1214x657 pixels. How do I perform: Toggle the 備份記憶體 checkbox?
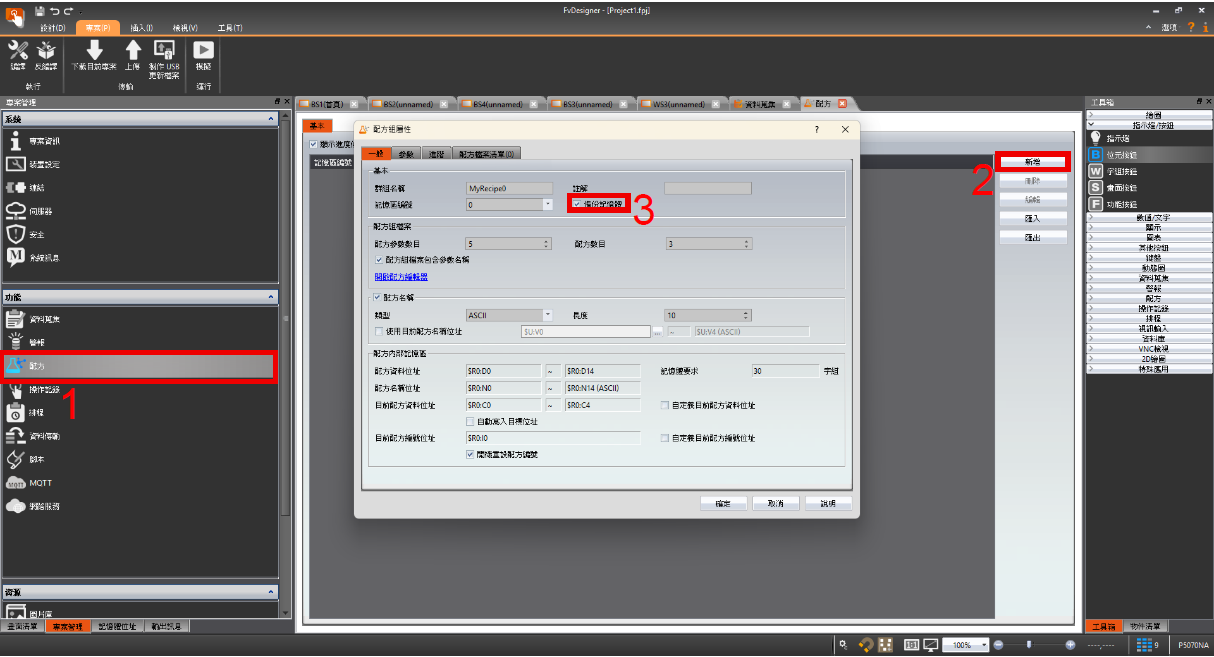(577, 204)
